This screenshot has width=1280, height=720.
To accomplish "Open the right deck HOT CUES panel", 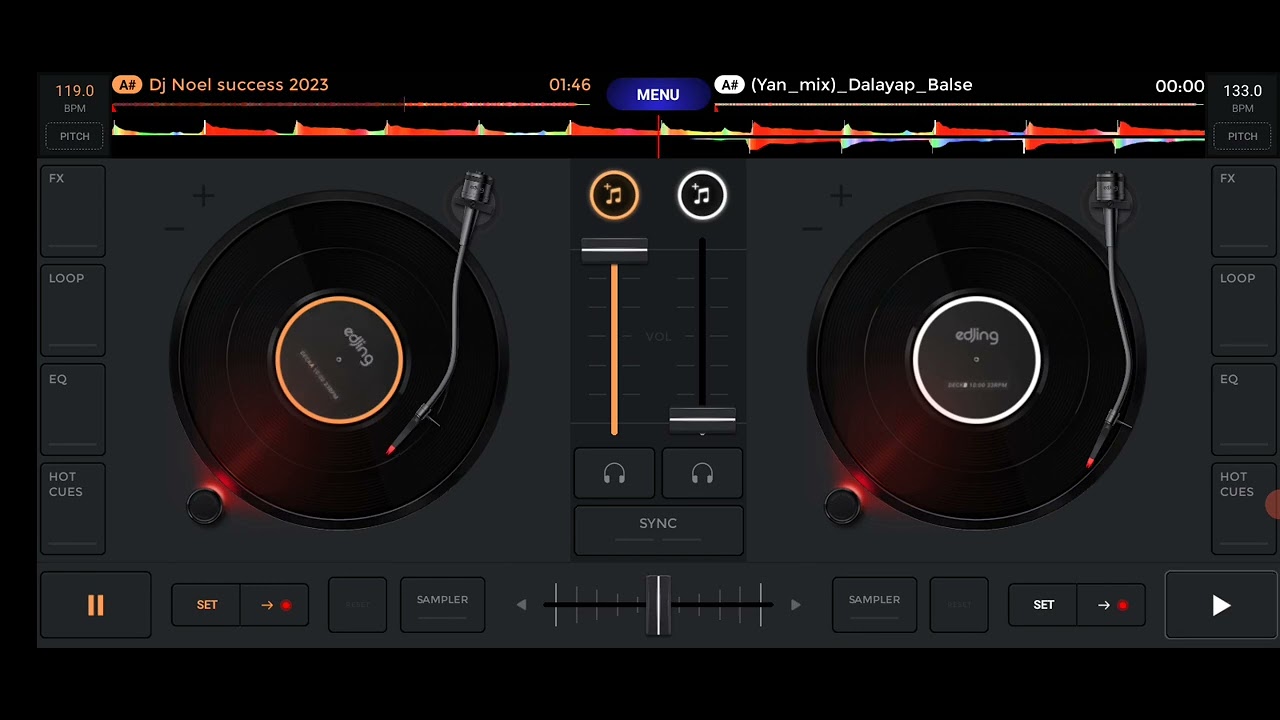I will pos(1244,509).
